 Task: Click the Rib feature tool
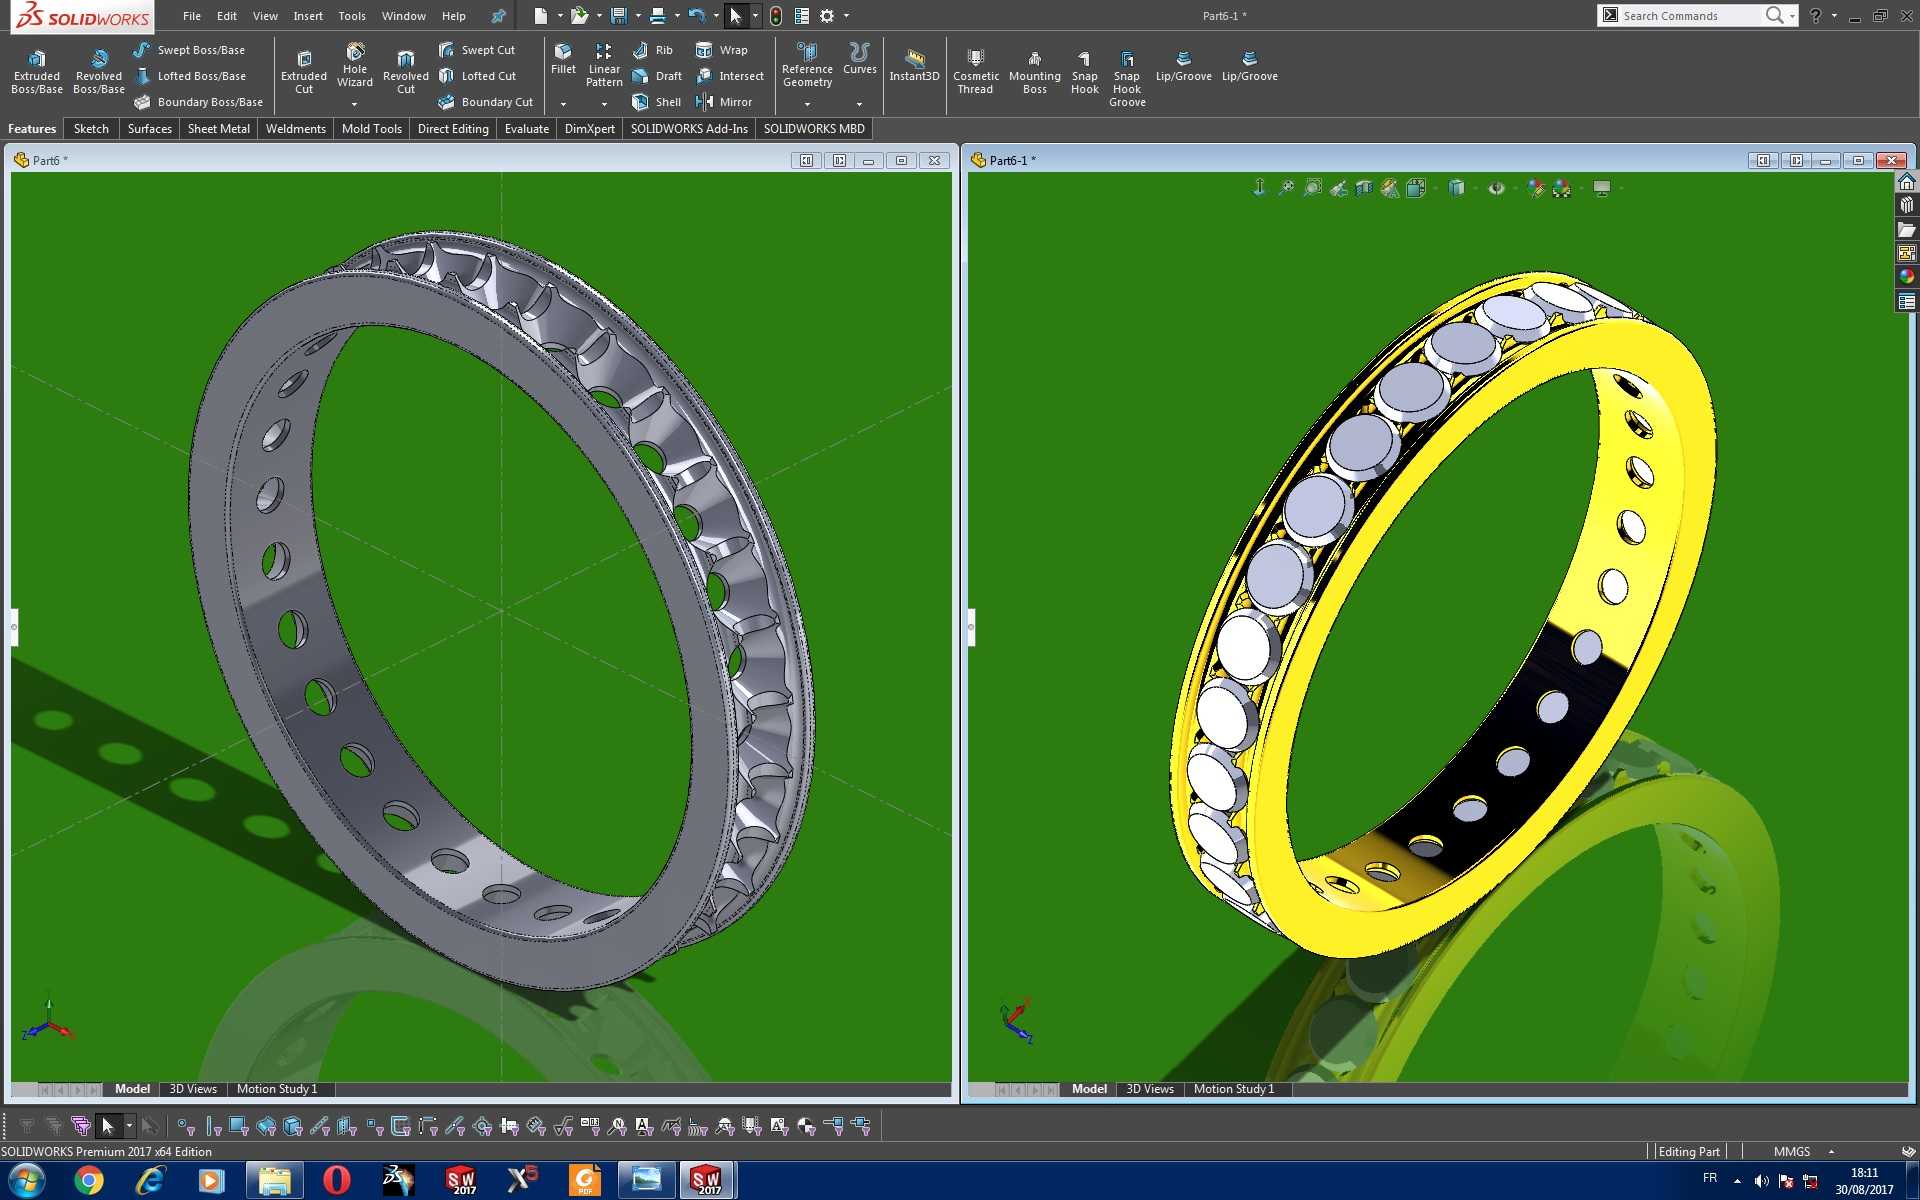click(653, 50)
